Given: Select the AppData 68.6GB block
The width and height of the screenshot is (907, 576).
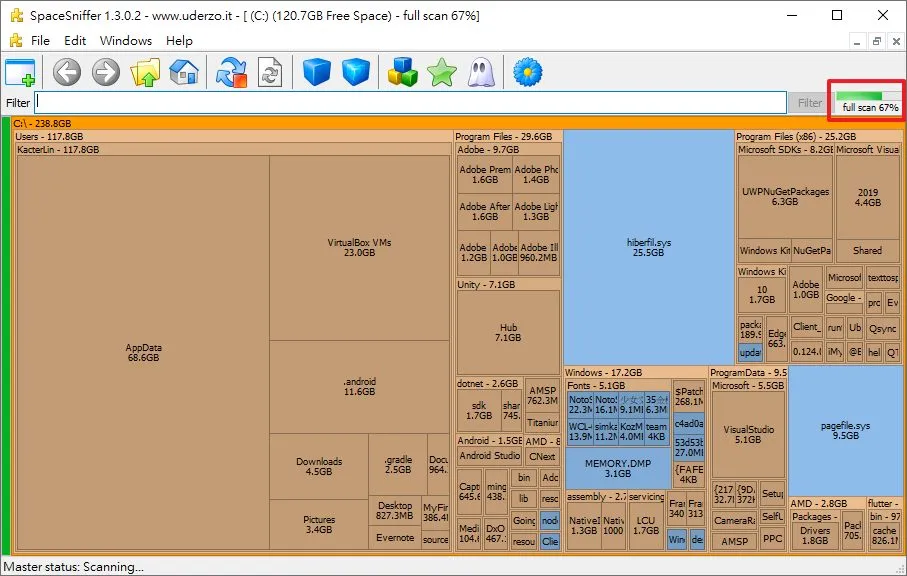Looking at the screenshot, I should [x=143, y=352].
